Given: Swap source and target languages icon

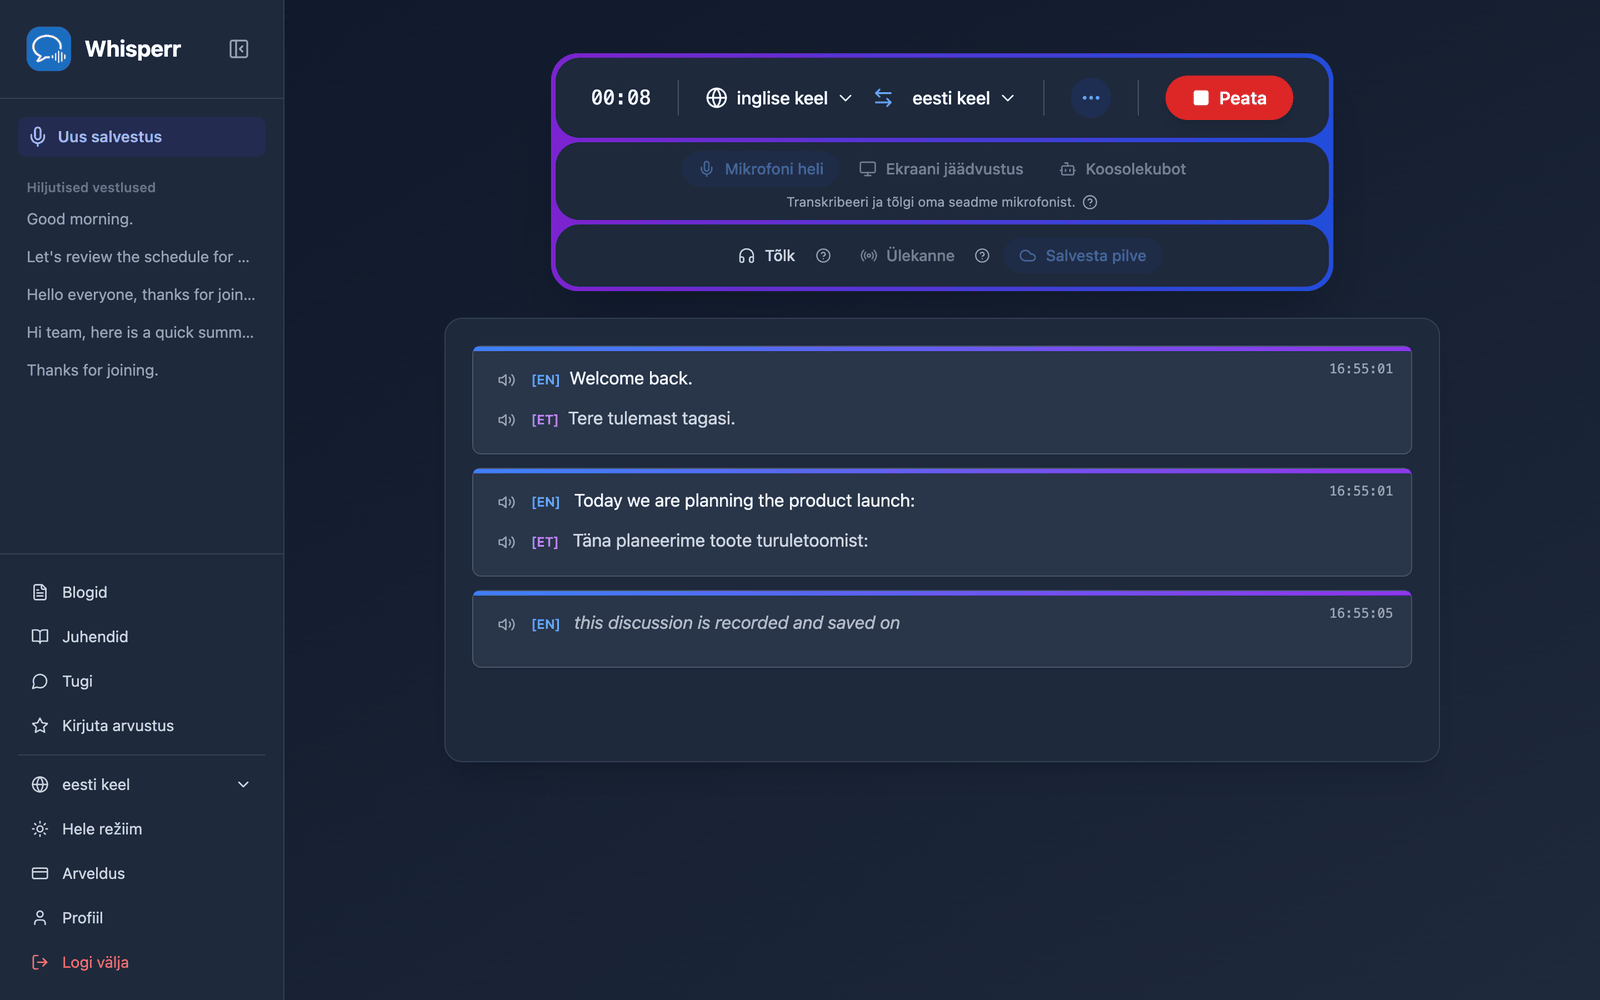Looking at the screenshot, I should point(883,98).
